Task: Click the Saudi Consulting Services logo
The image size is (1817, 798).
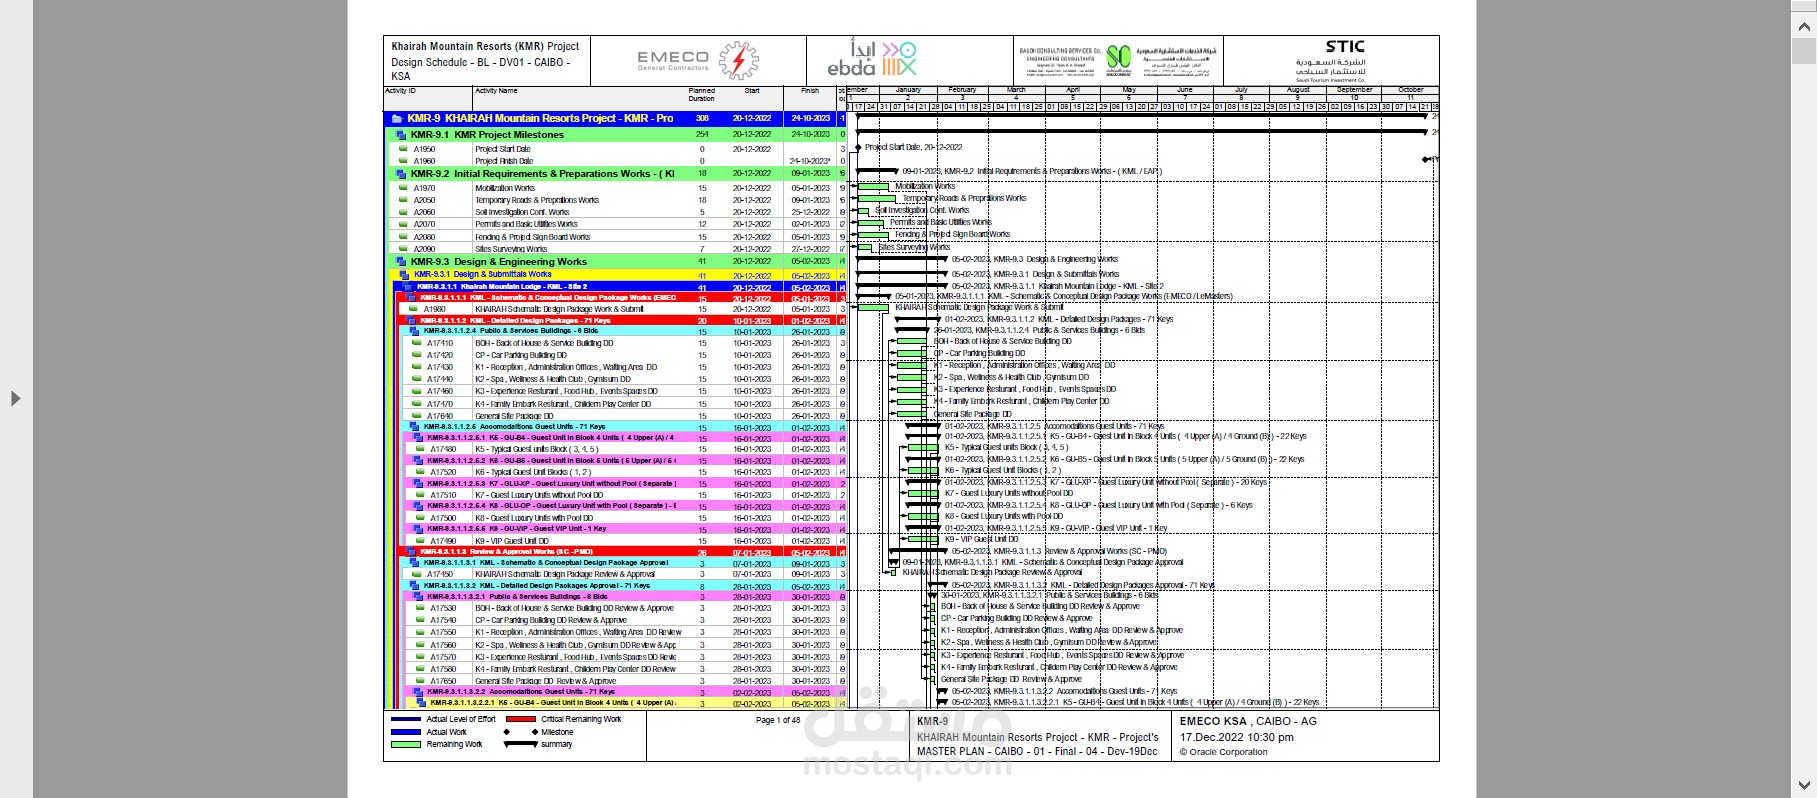Action: point(1118,59)
